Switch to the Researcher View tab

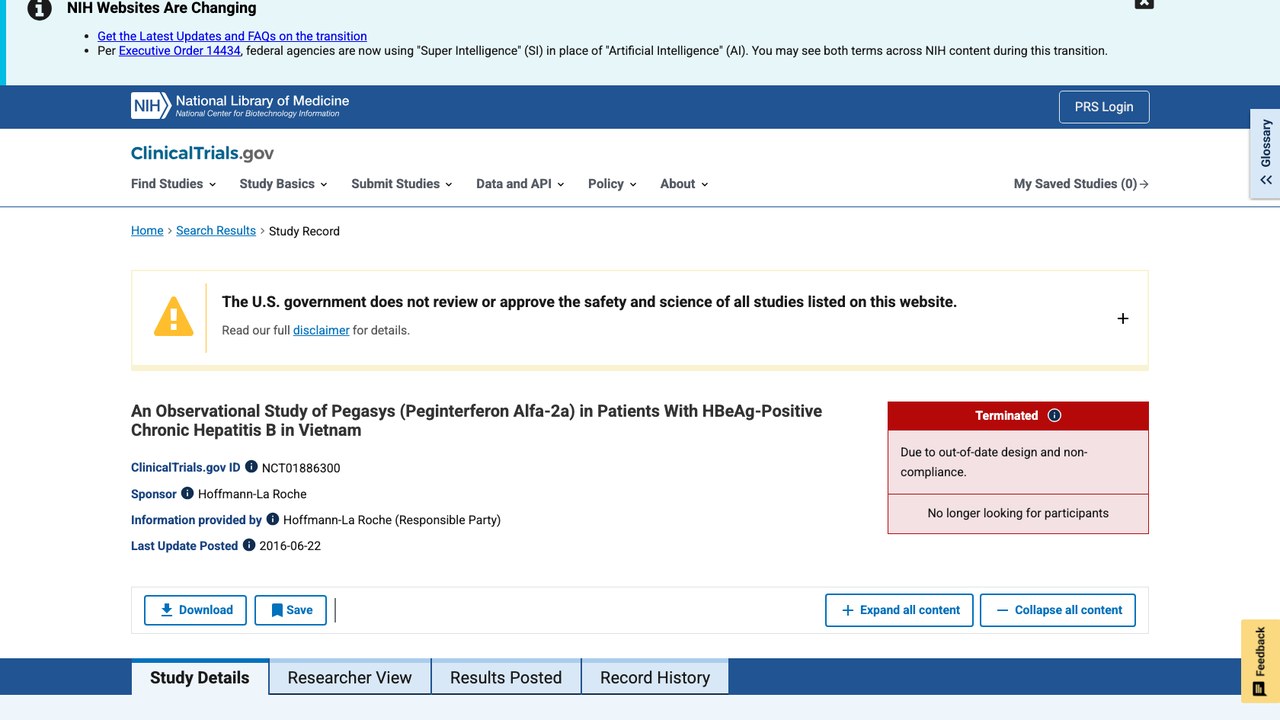coord(350,677)
